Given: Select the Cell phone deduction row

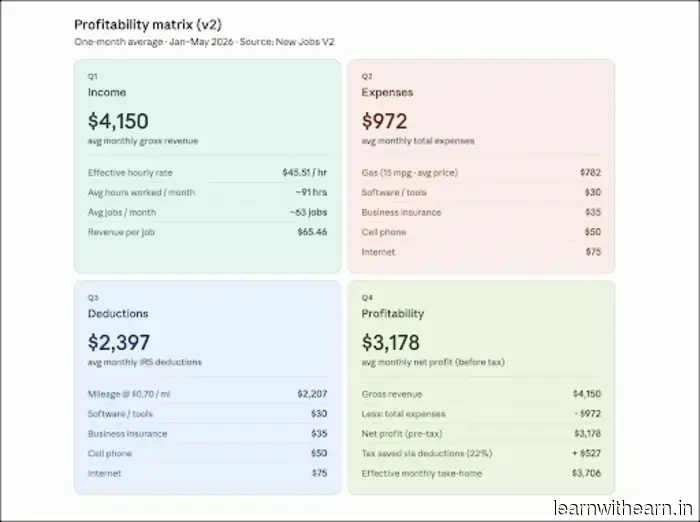Looking at the screenshot, I should (207, 453).
